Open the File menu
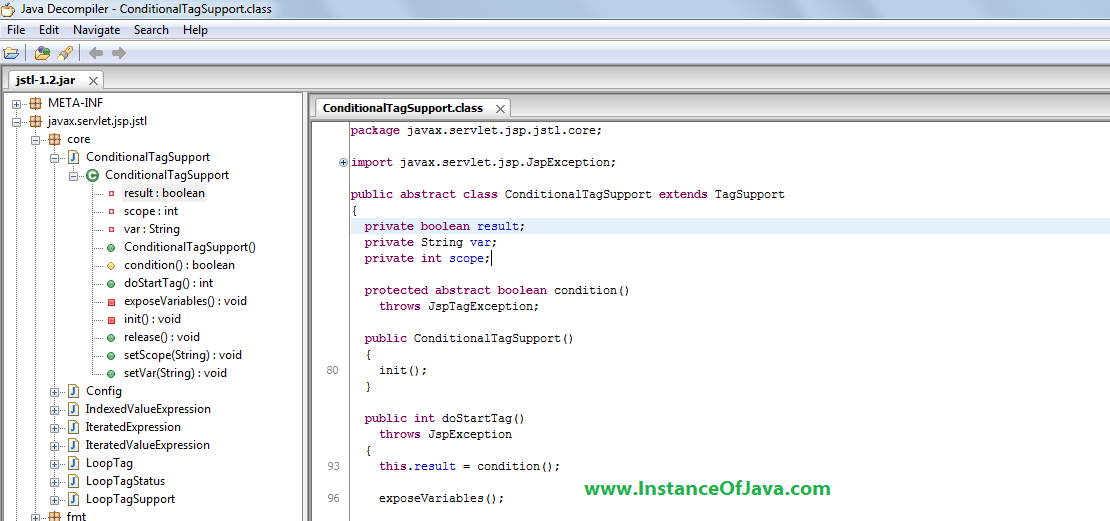This screenshot has width=1110, height=521. 16,30
